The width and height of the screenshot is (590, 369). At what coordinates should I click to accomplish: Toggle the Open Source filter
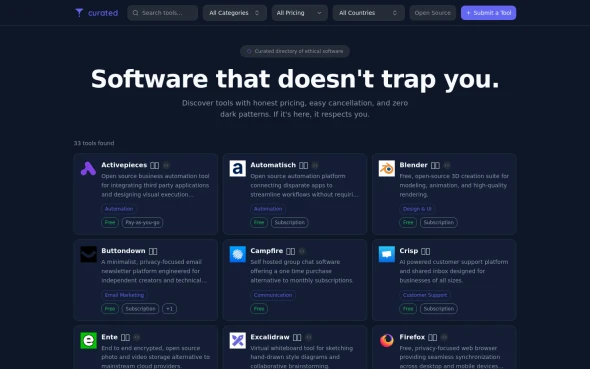[432, 13]
